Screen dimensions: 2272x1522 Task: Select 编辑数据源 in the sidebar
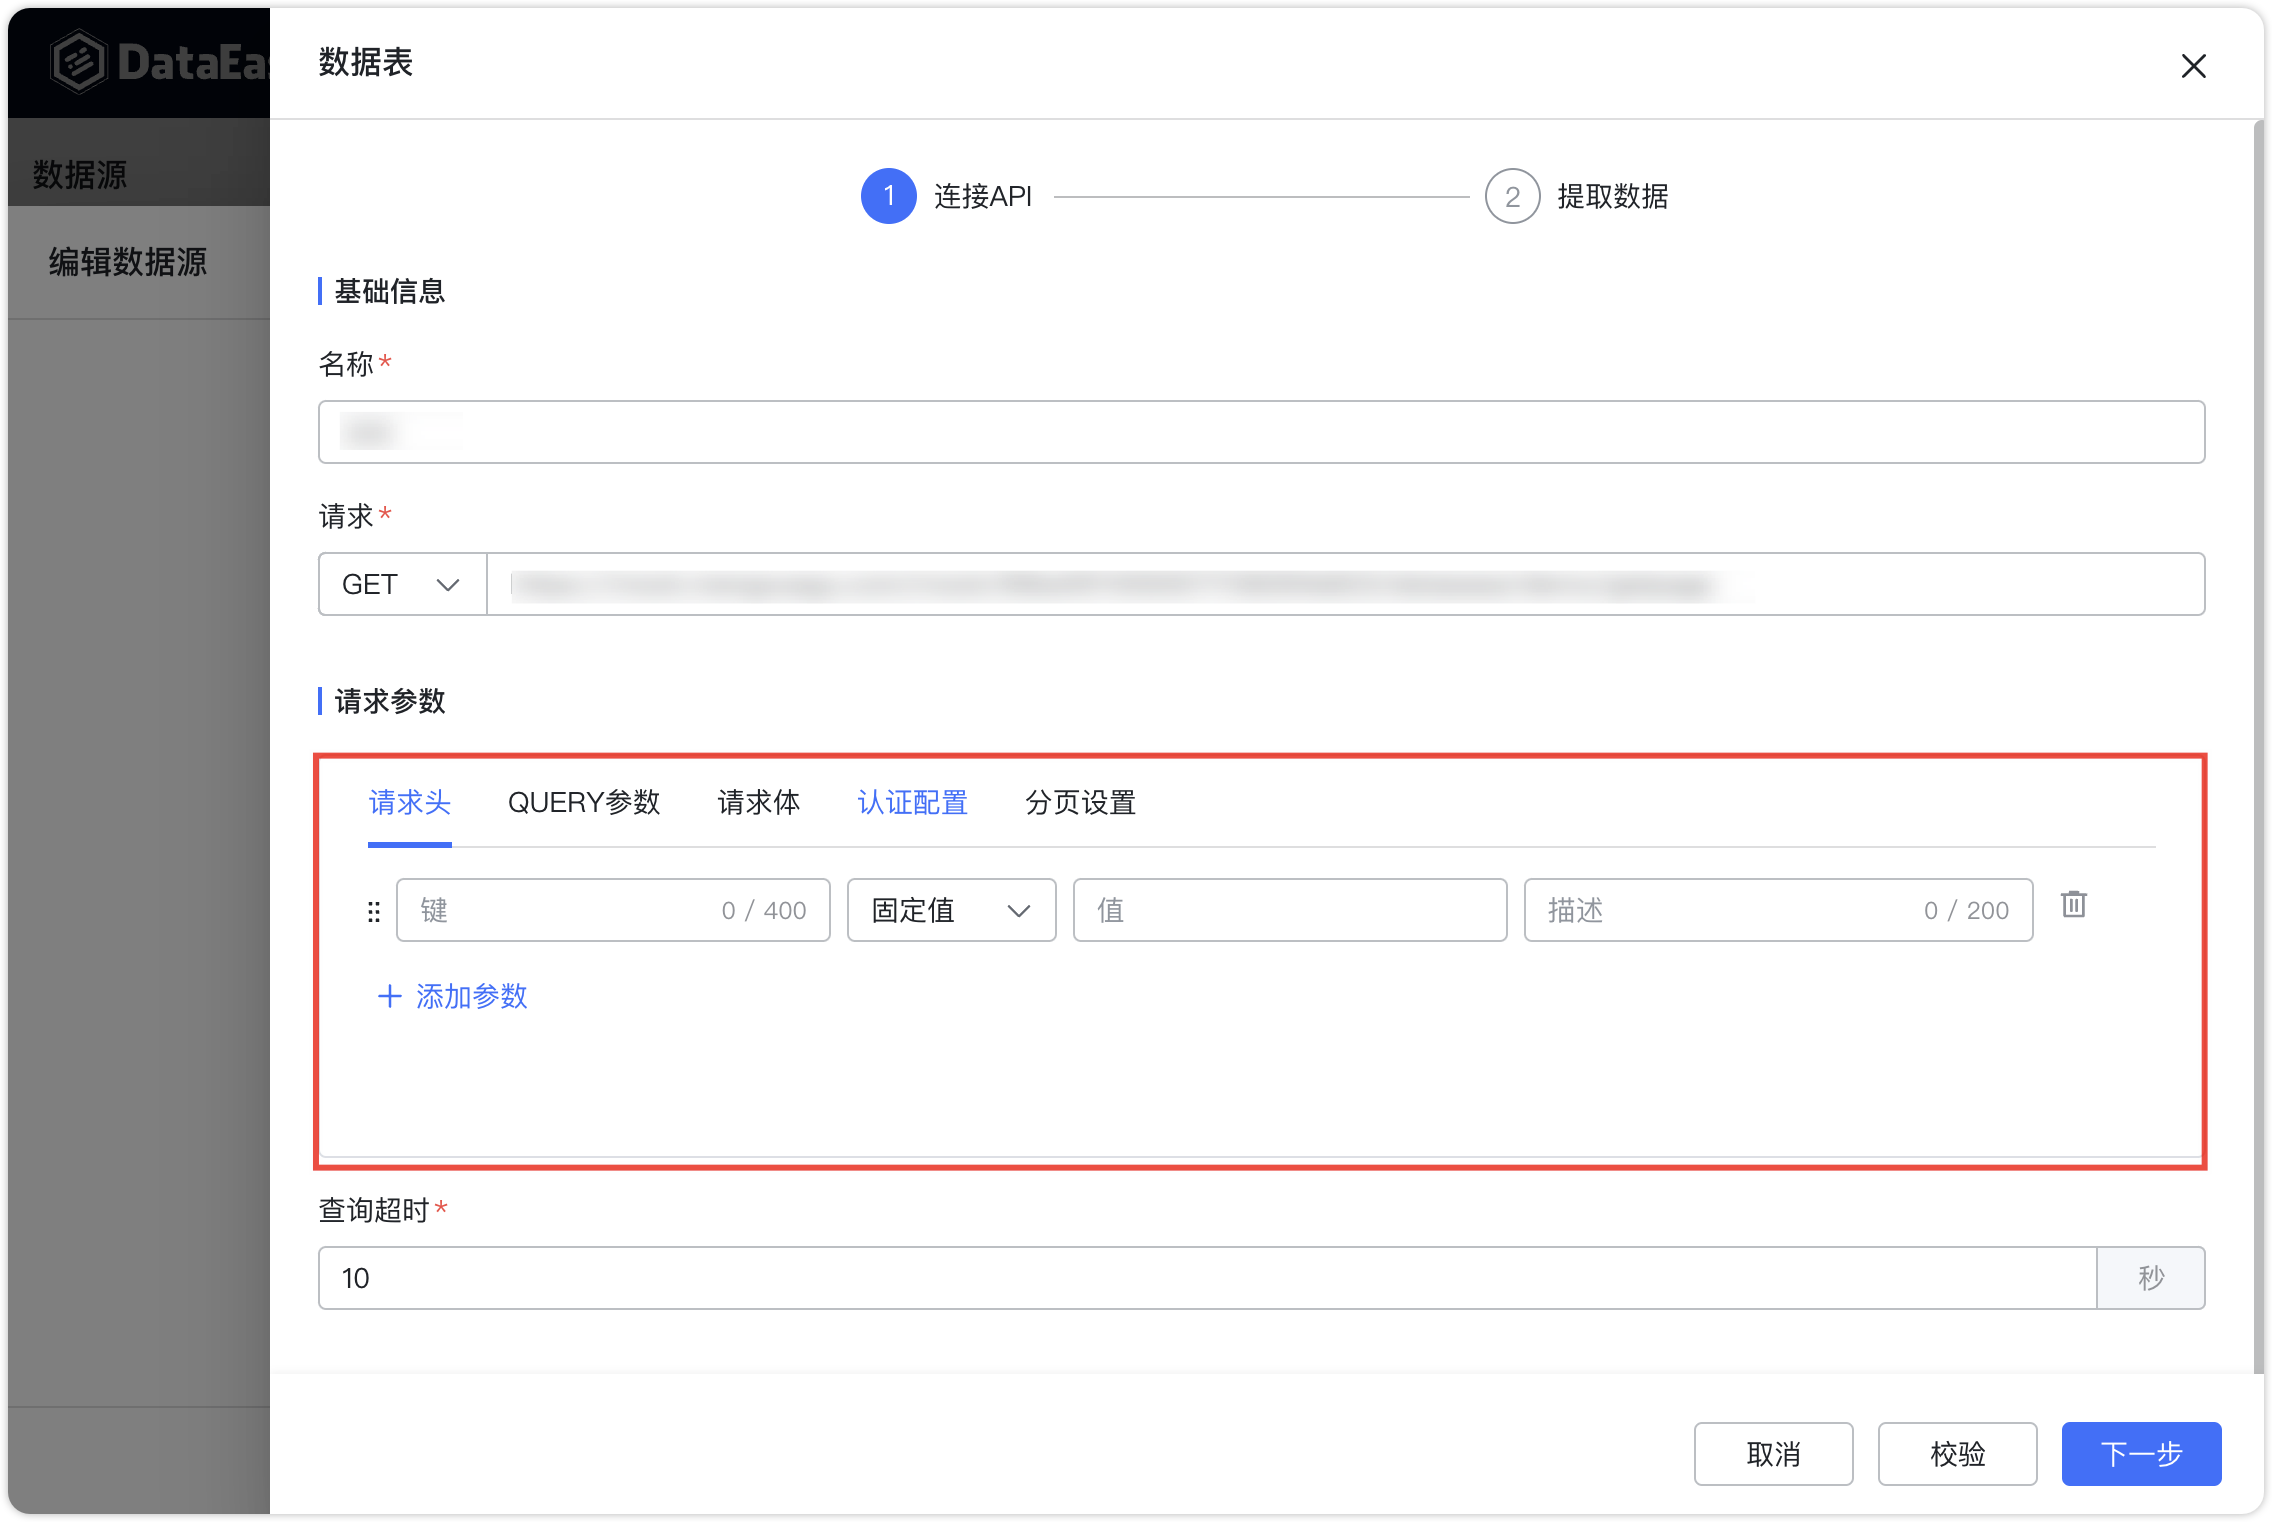(x=126, y=263)
